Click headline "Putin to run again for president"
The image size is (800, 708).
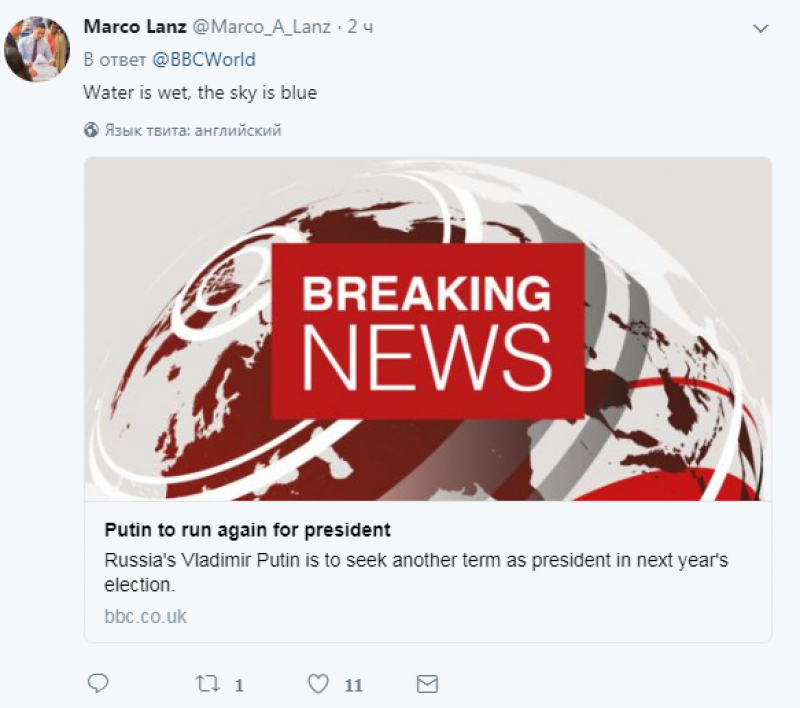[x=247, y=529]
